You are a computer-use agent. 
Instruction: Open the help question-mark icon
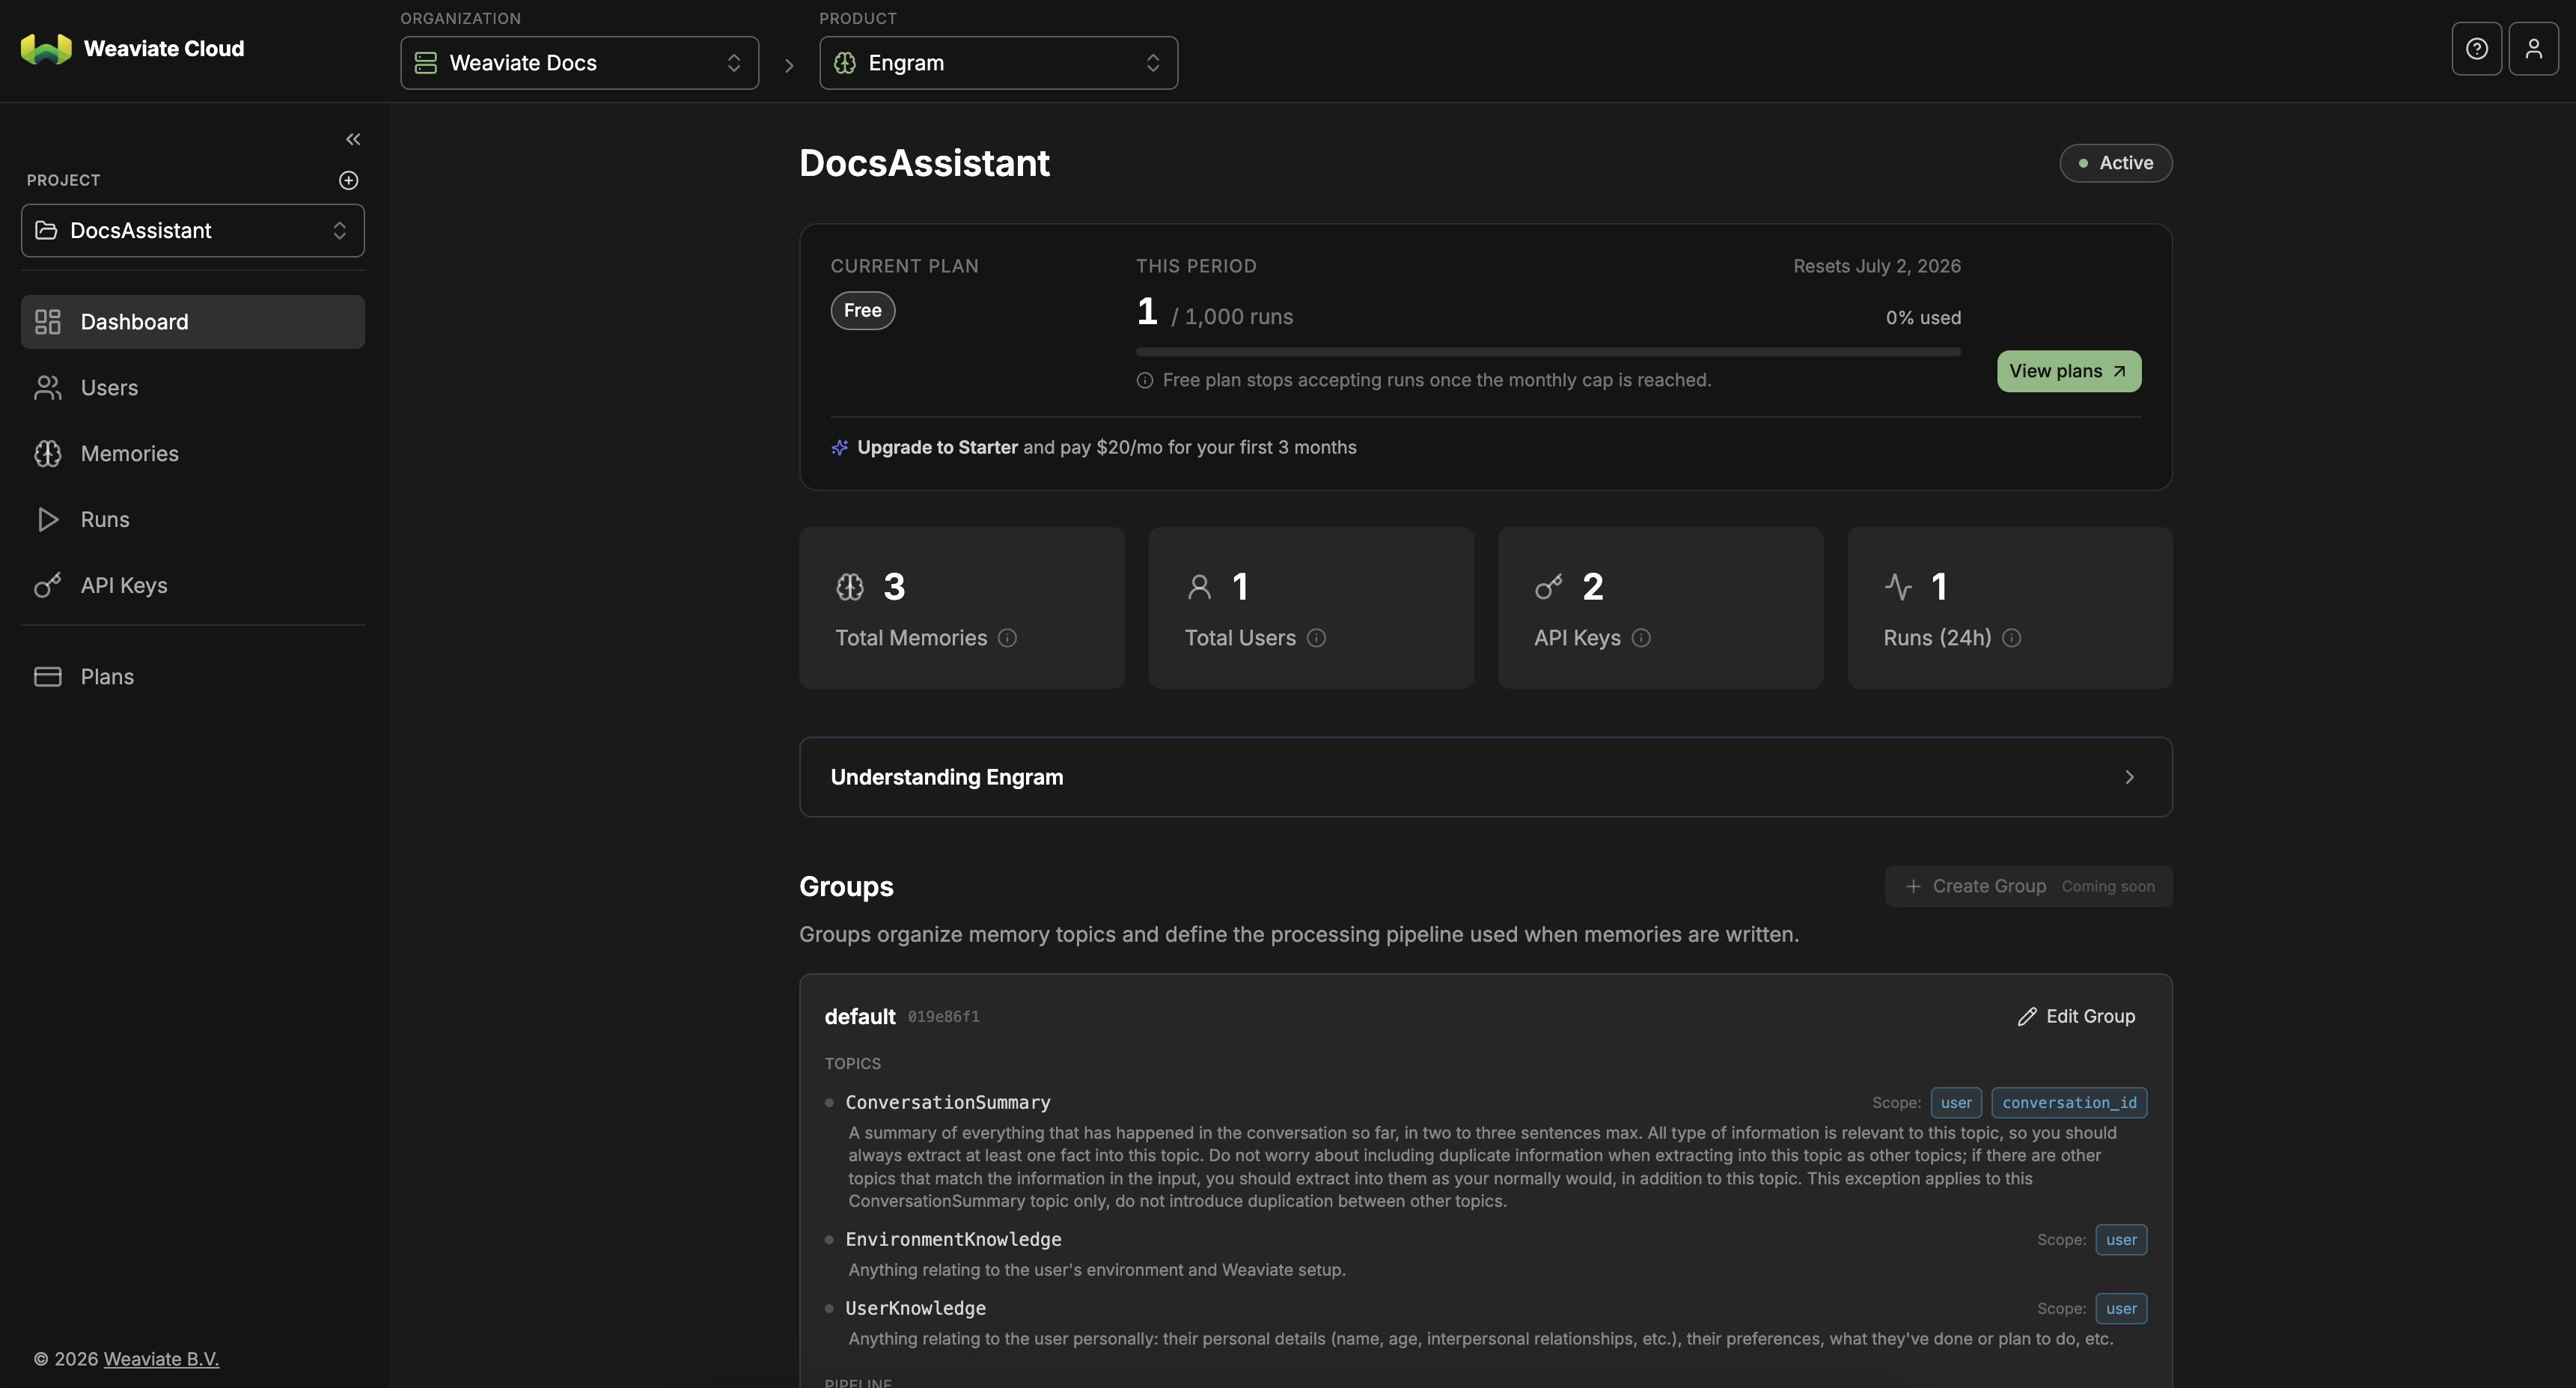[2476, 49]
